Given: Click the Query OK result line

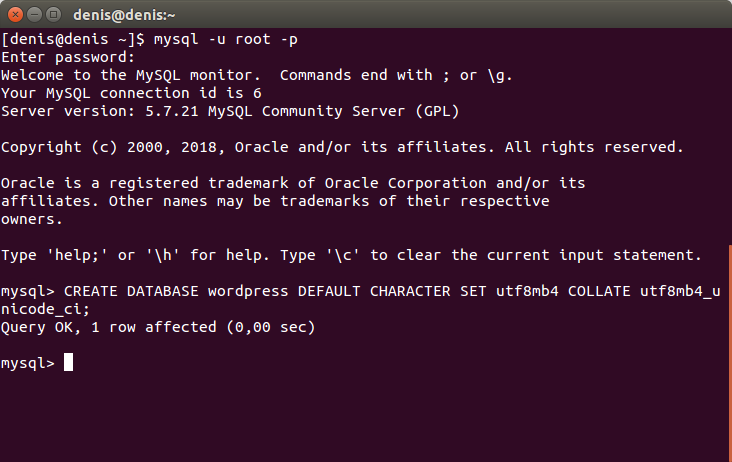Looking at the screenshot, I should [x=158, y=327].
